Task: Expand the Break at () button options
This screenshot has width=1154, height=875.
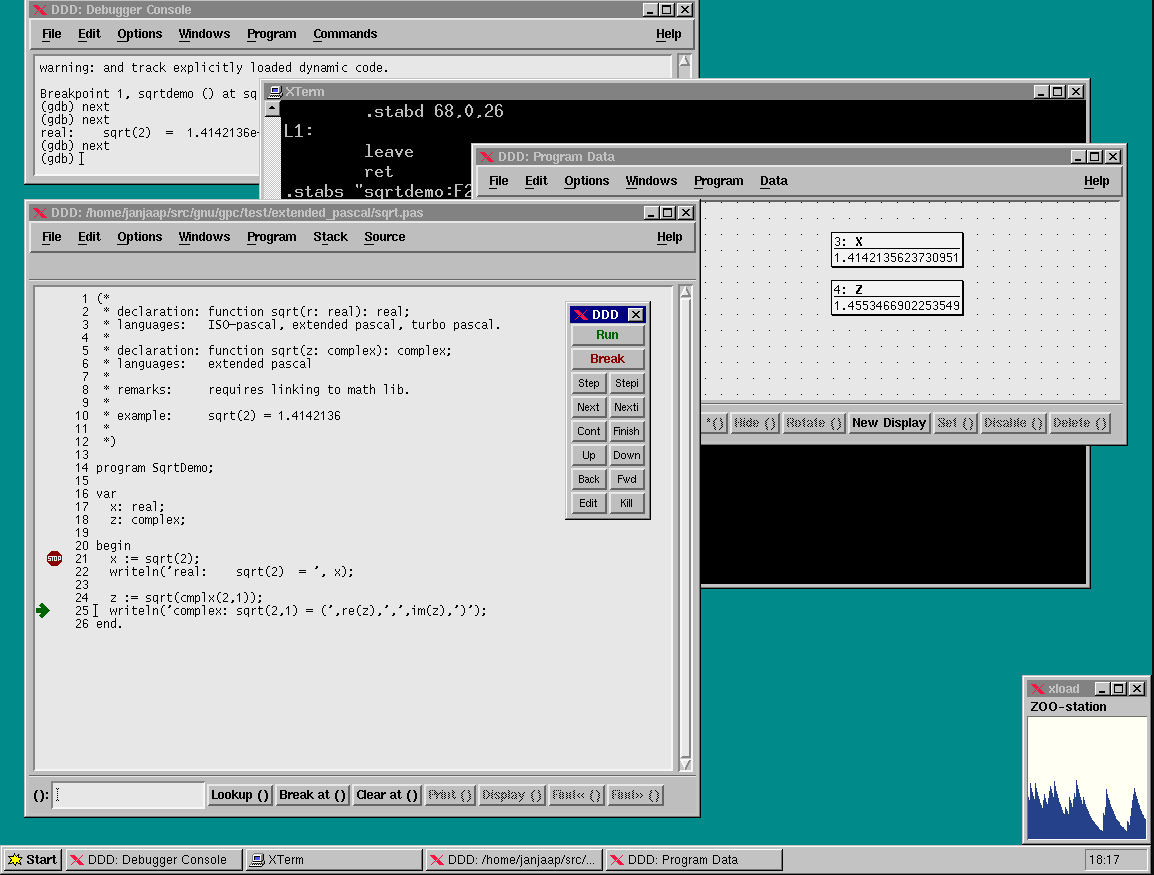Action: click(313, 795)
